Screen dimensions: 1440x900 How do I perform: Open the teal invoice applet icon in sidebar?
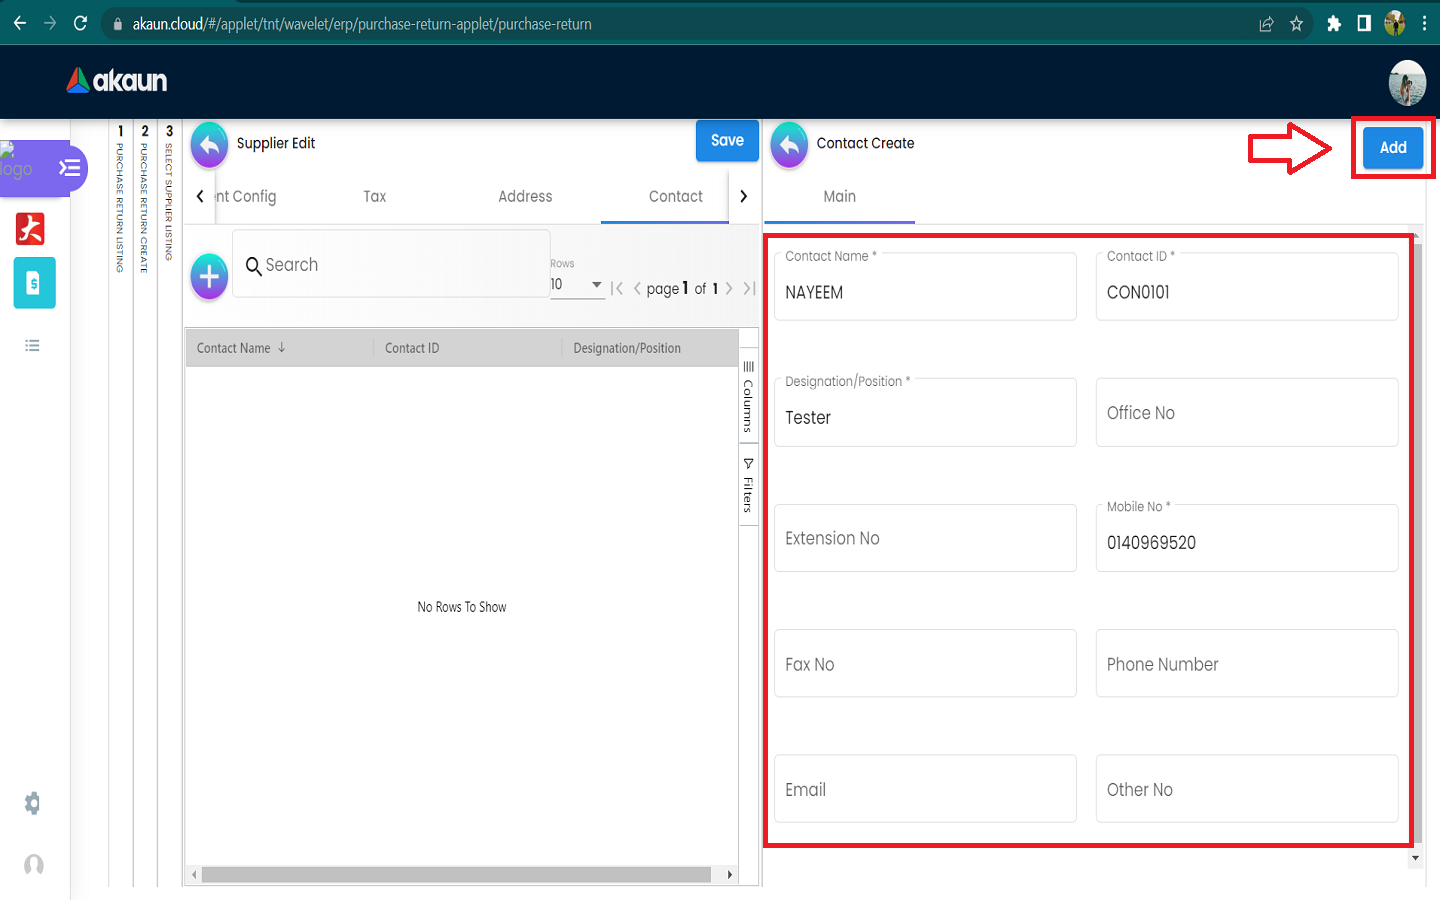34,284
